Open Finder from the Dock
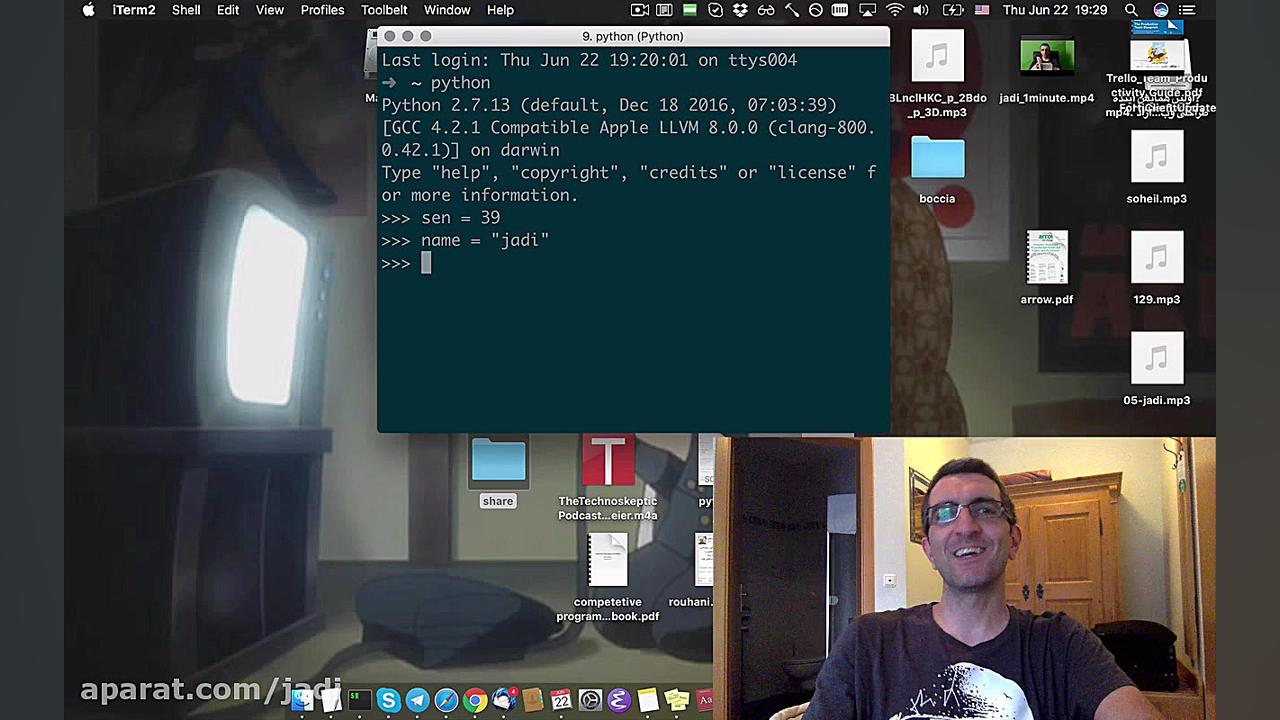1280x720 pixels. pyautogui.click(x=301, y=700)
